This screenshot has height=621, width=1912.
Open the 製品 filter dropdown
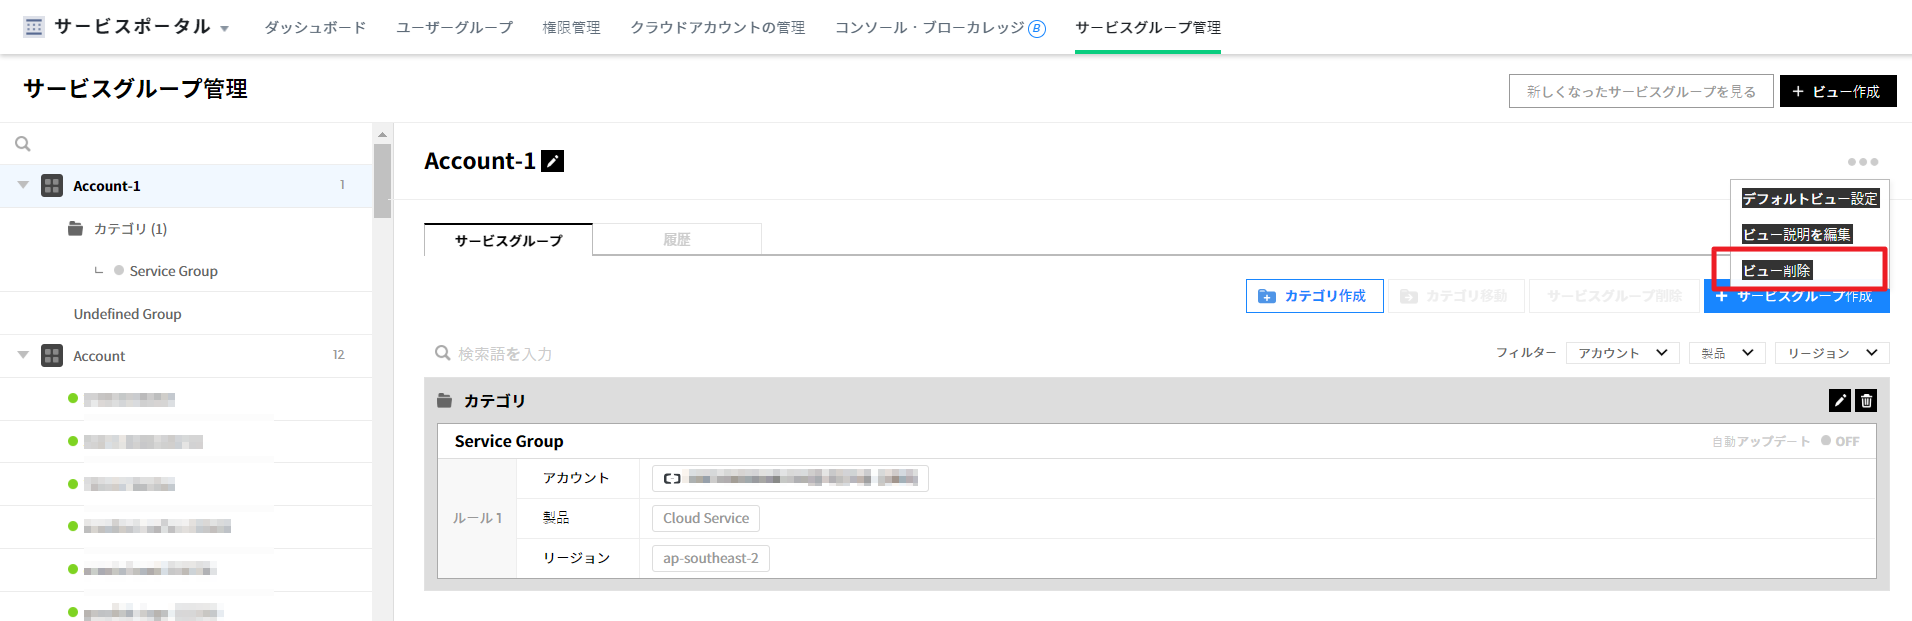pyautogui.click(x=1727, y=353)
